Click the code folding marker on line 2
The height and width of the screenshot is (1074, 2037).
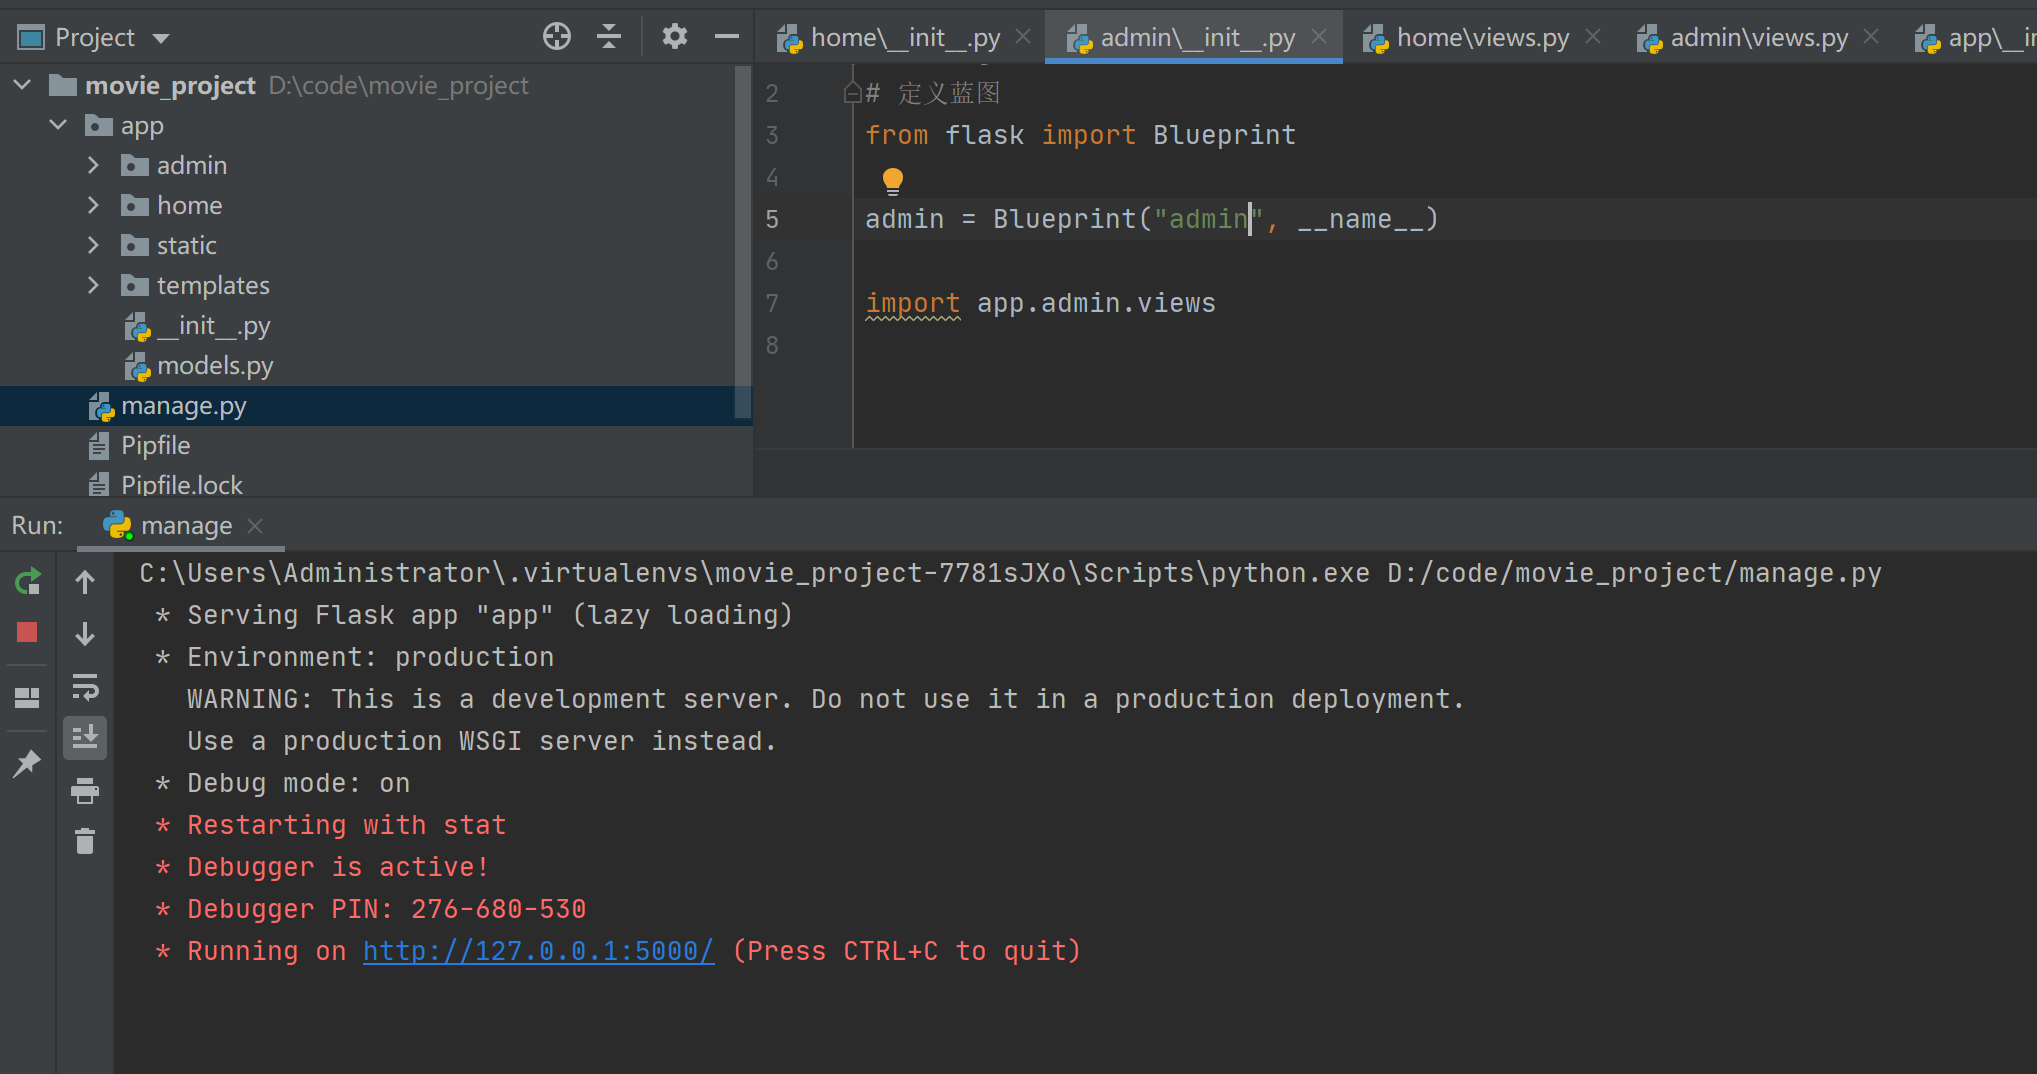pos(852,93)
